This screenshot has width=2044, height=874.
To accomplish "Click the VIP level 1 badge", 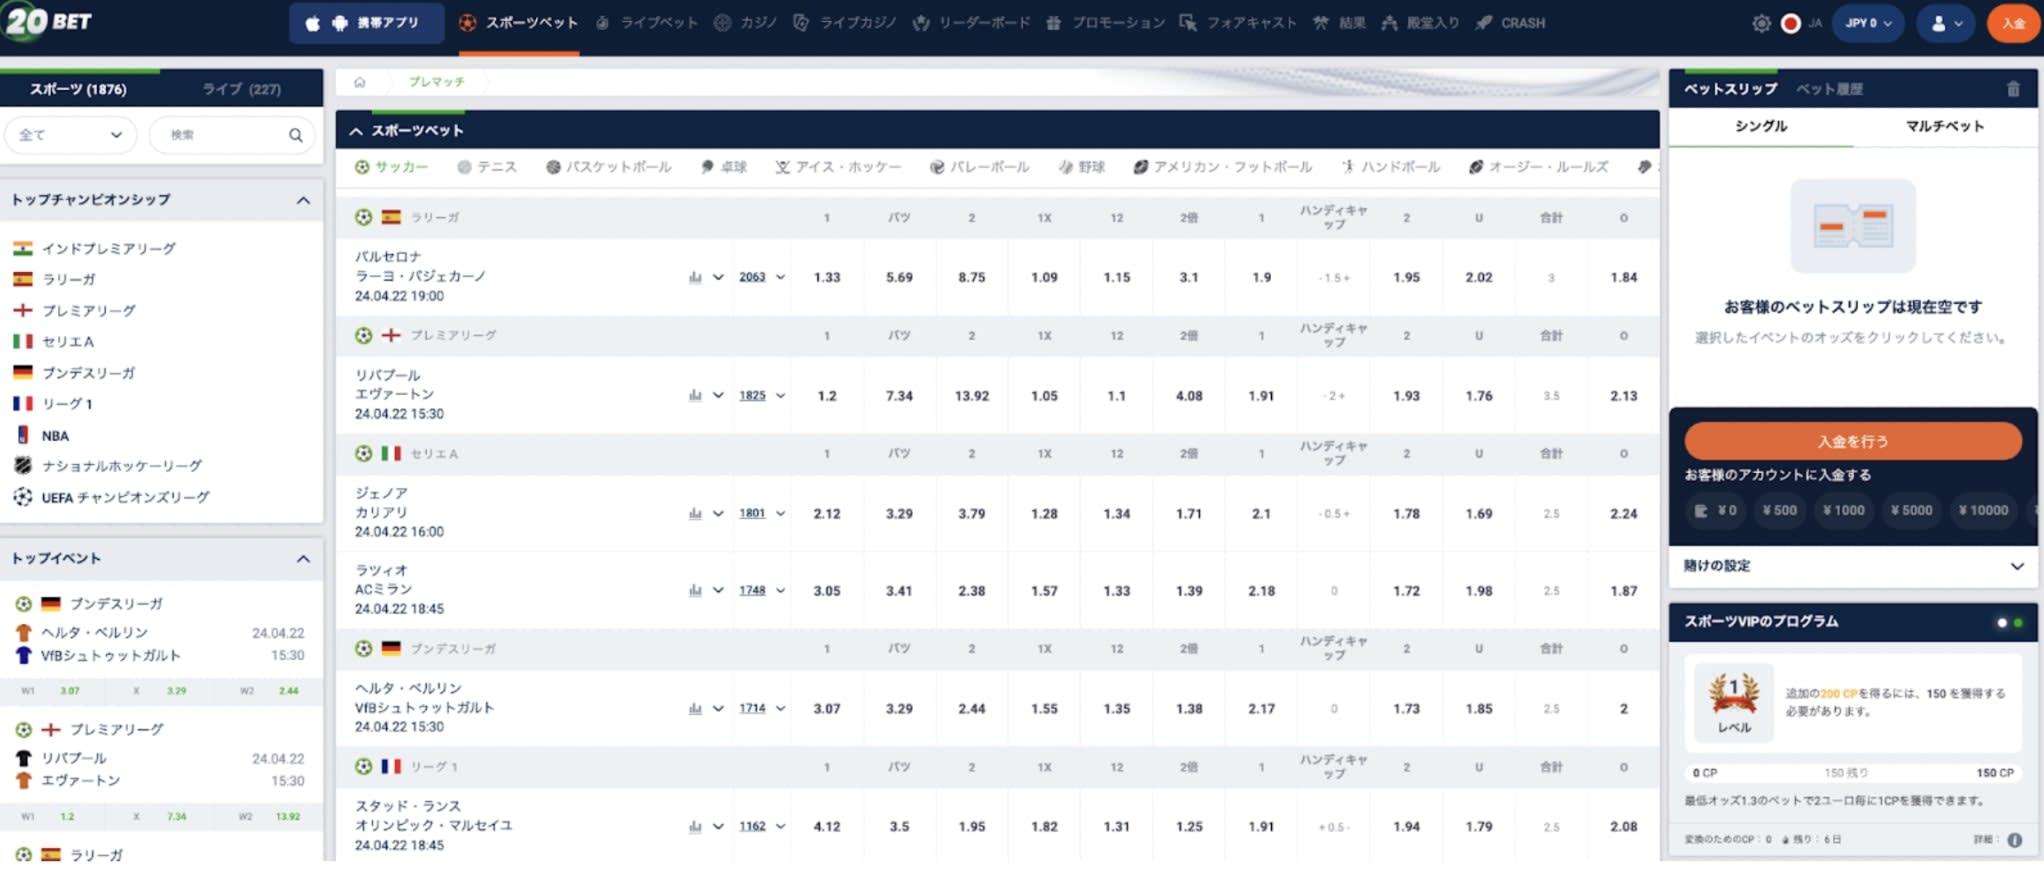I will (x=1733, y=704).
